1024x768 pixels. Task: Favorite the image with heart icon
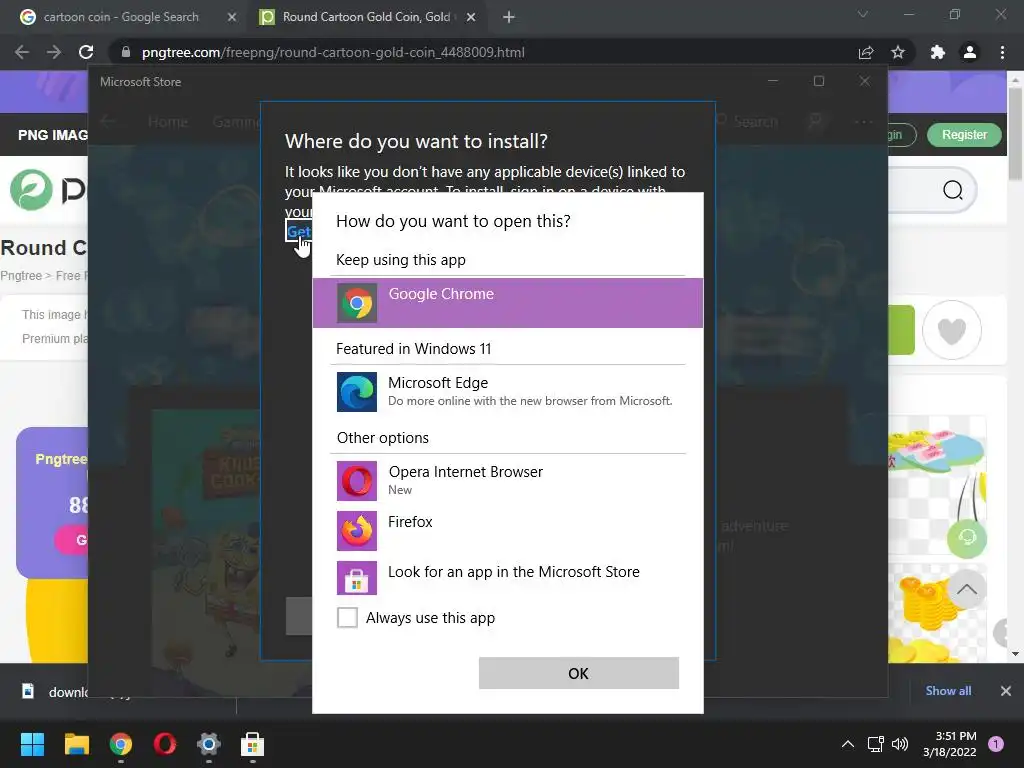952,330
